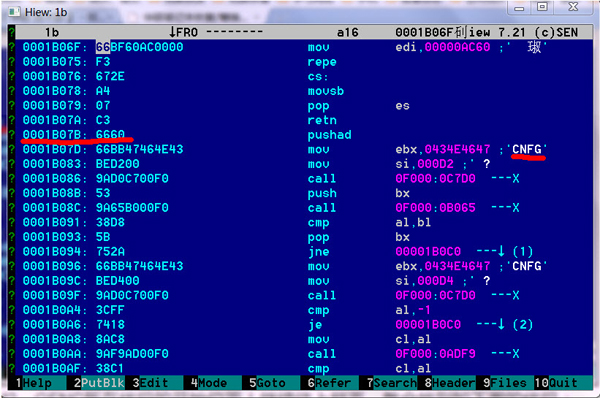Click file name 1b in header
Image resolution: width=600 pixels, height=398 pixels.
(x=52, y=33)
